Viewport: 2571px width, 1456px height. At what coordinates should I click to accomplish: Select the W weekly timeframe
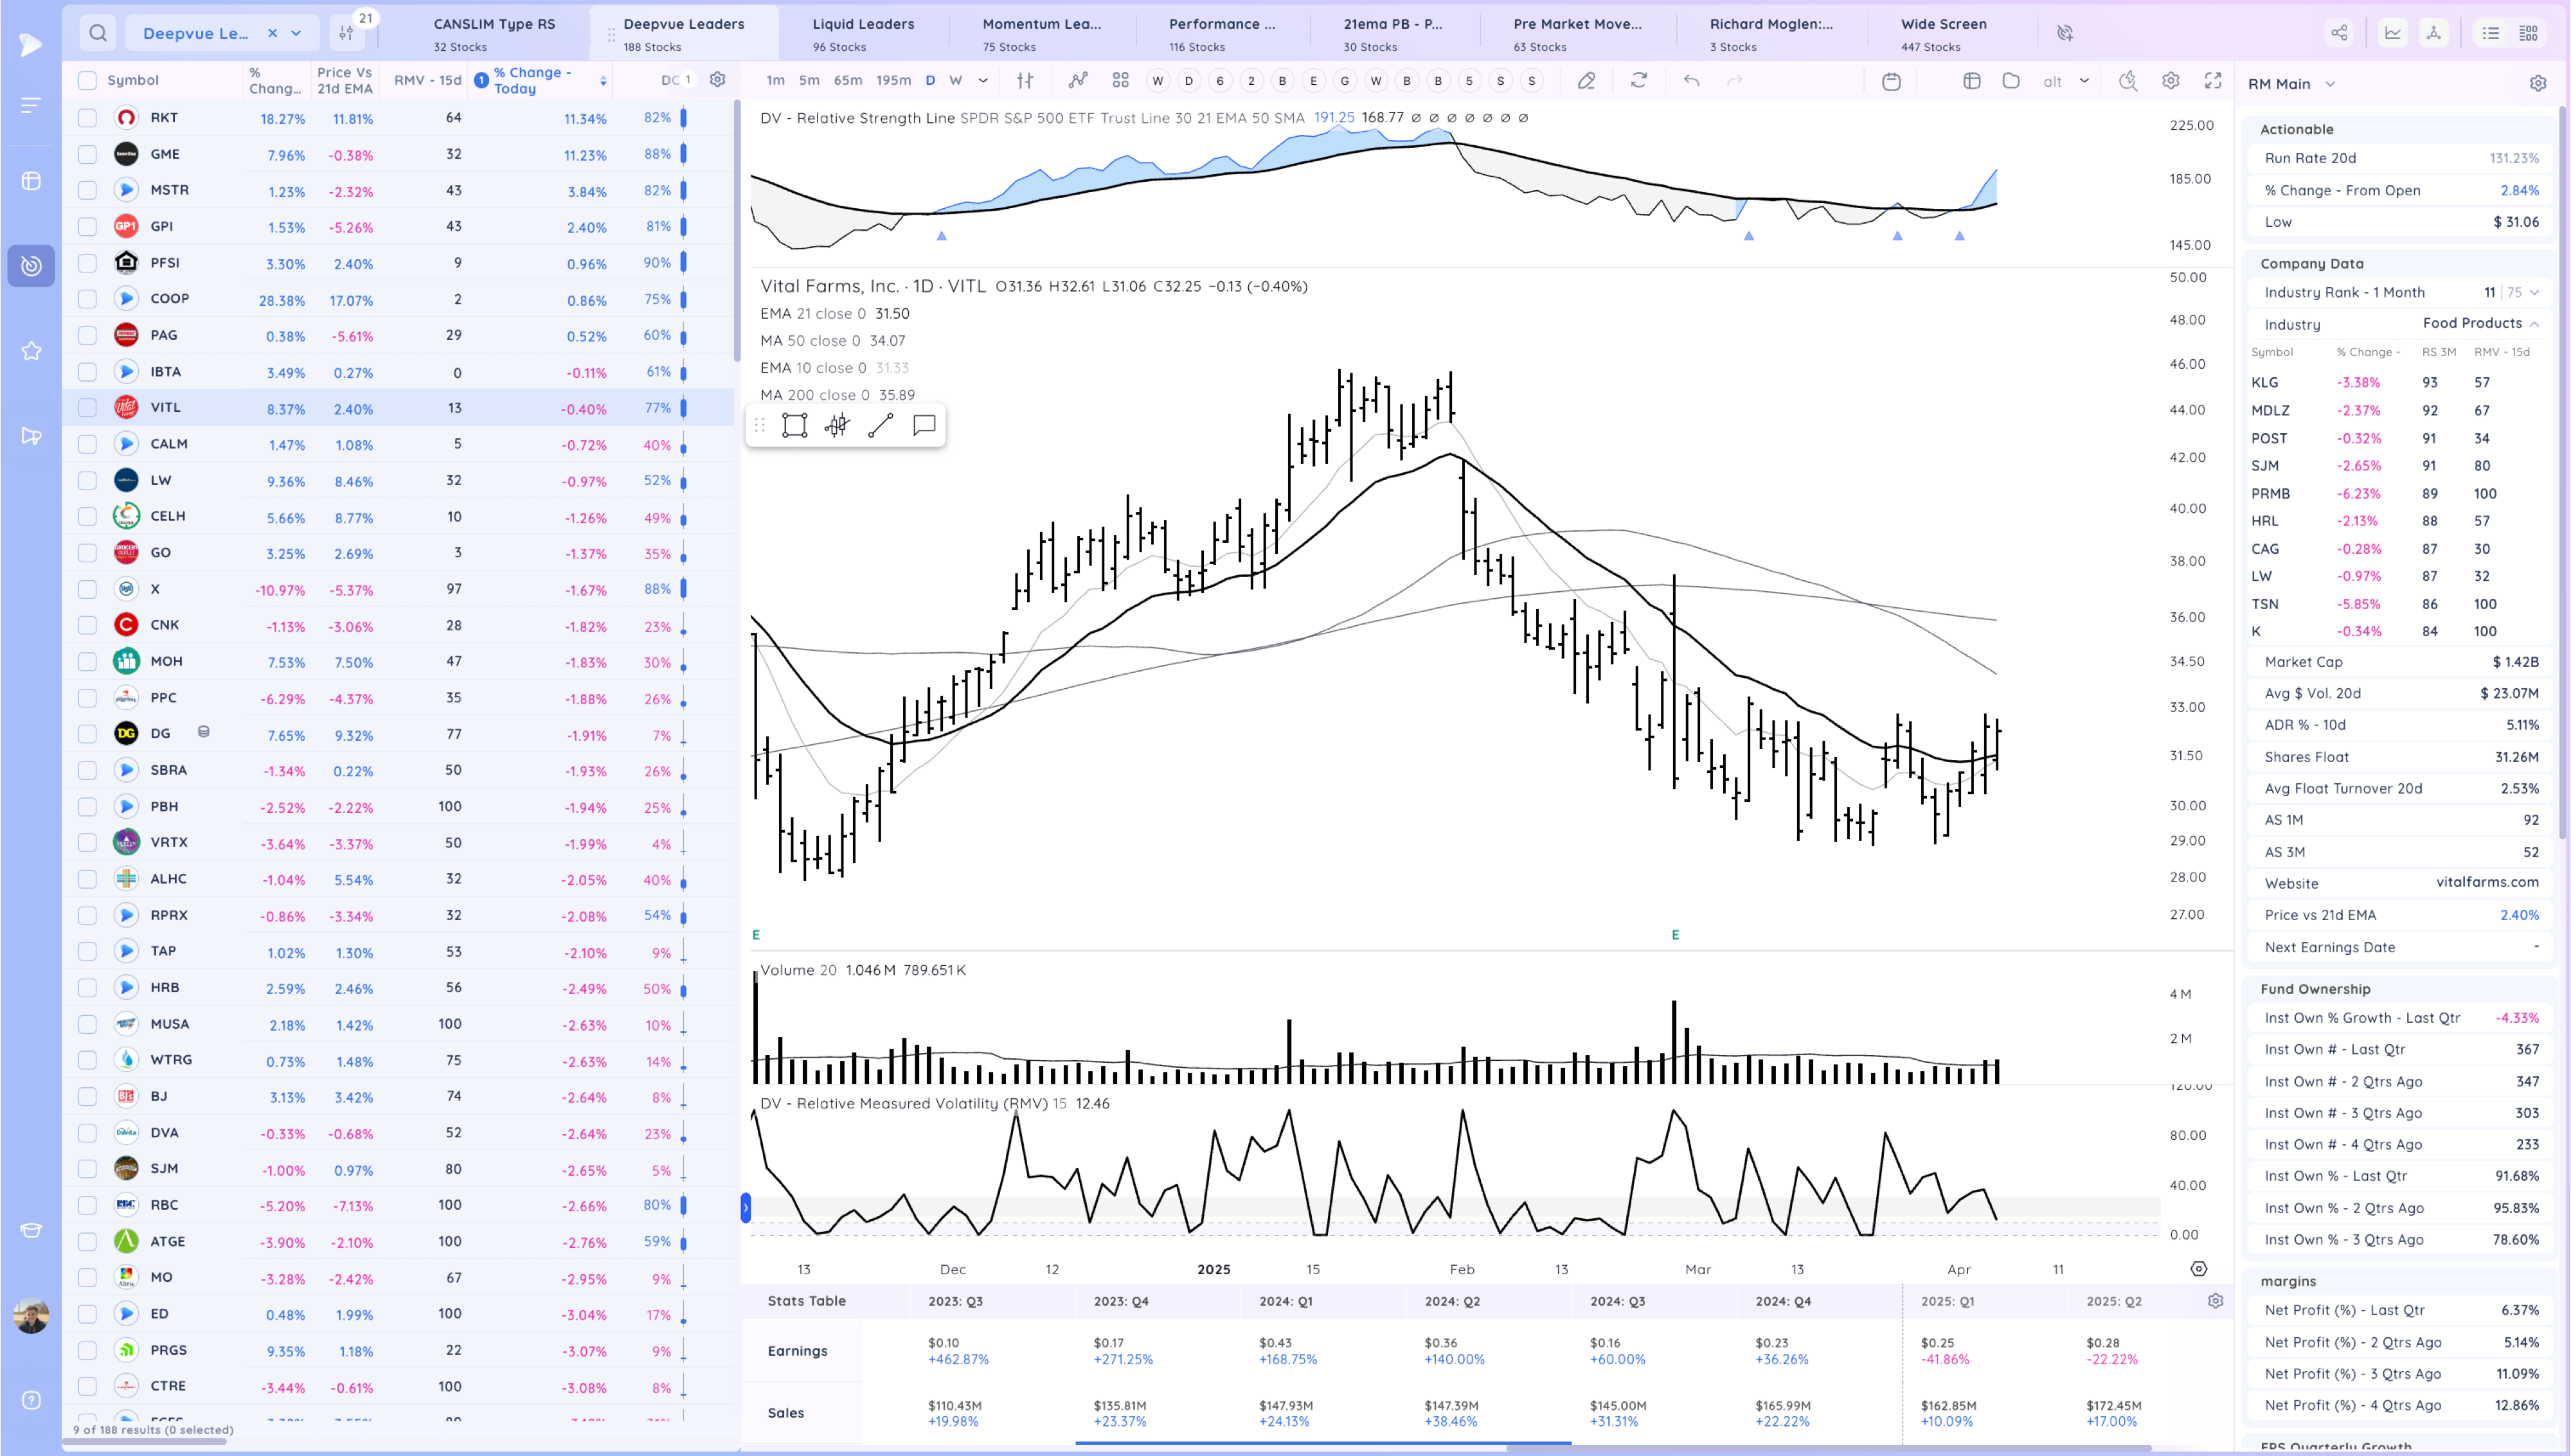point(955,80)
